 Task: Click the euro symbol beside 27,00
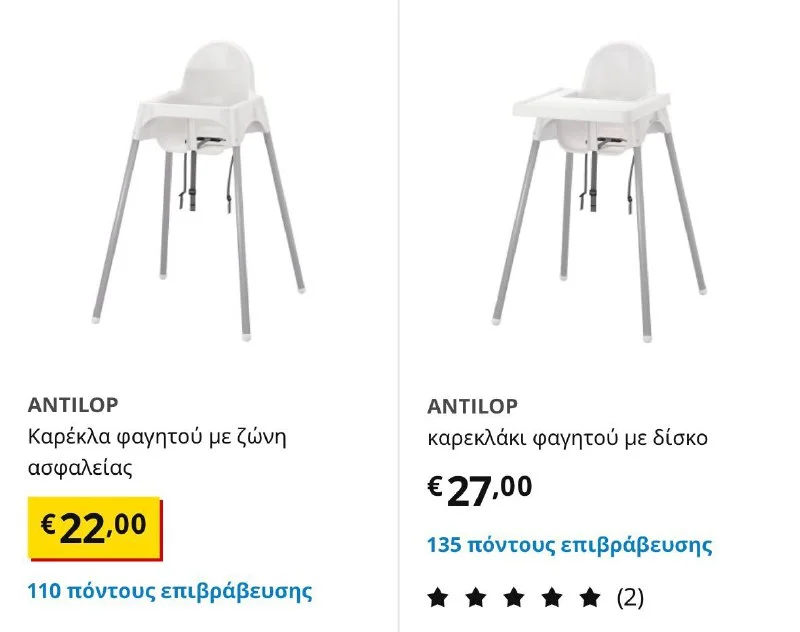click(x=435, y=485)
